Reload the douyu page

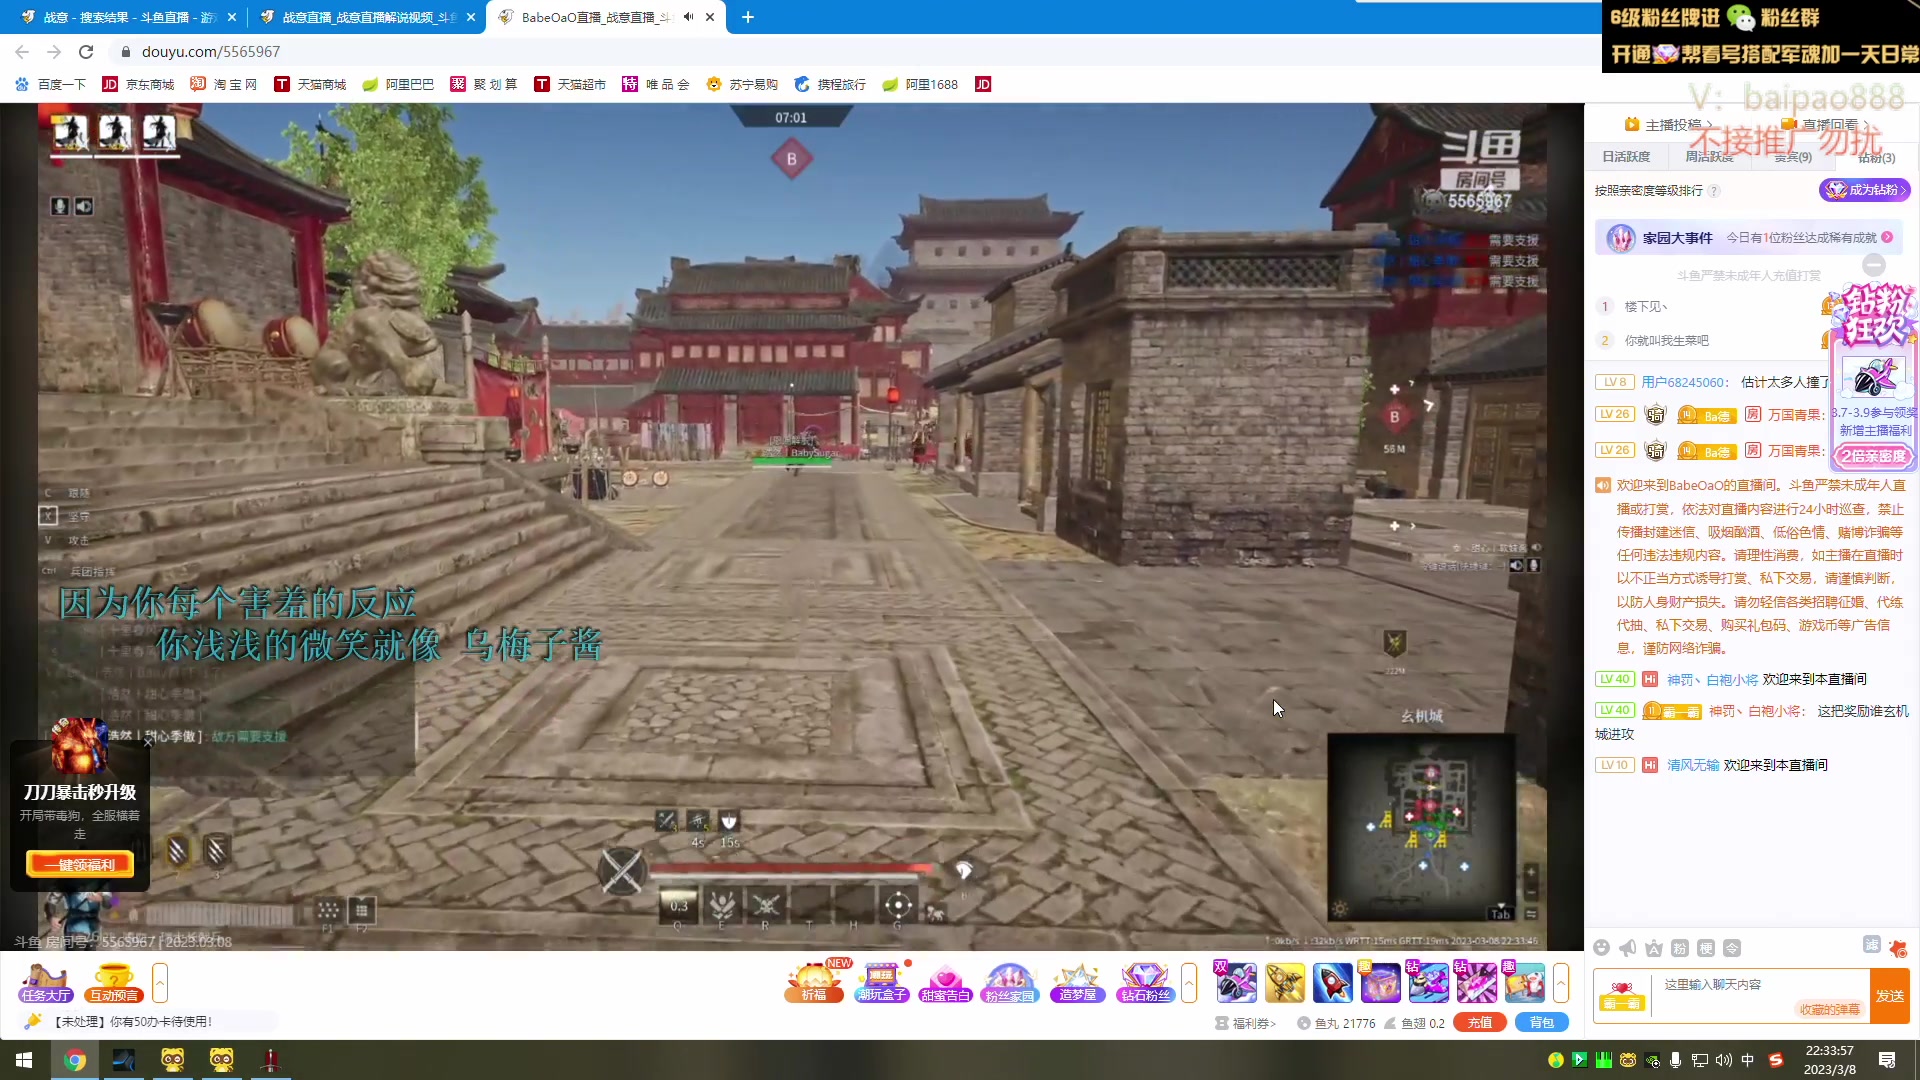pos(86,52)
